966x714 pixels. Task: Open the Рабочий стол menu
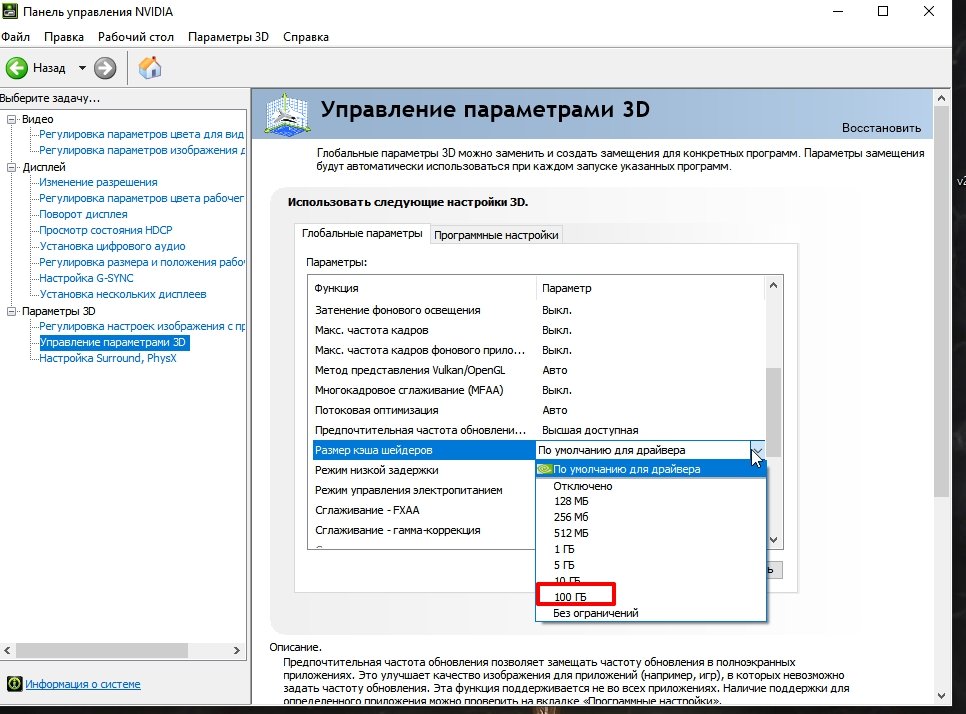136,37
